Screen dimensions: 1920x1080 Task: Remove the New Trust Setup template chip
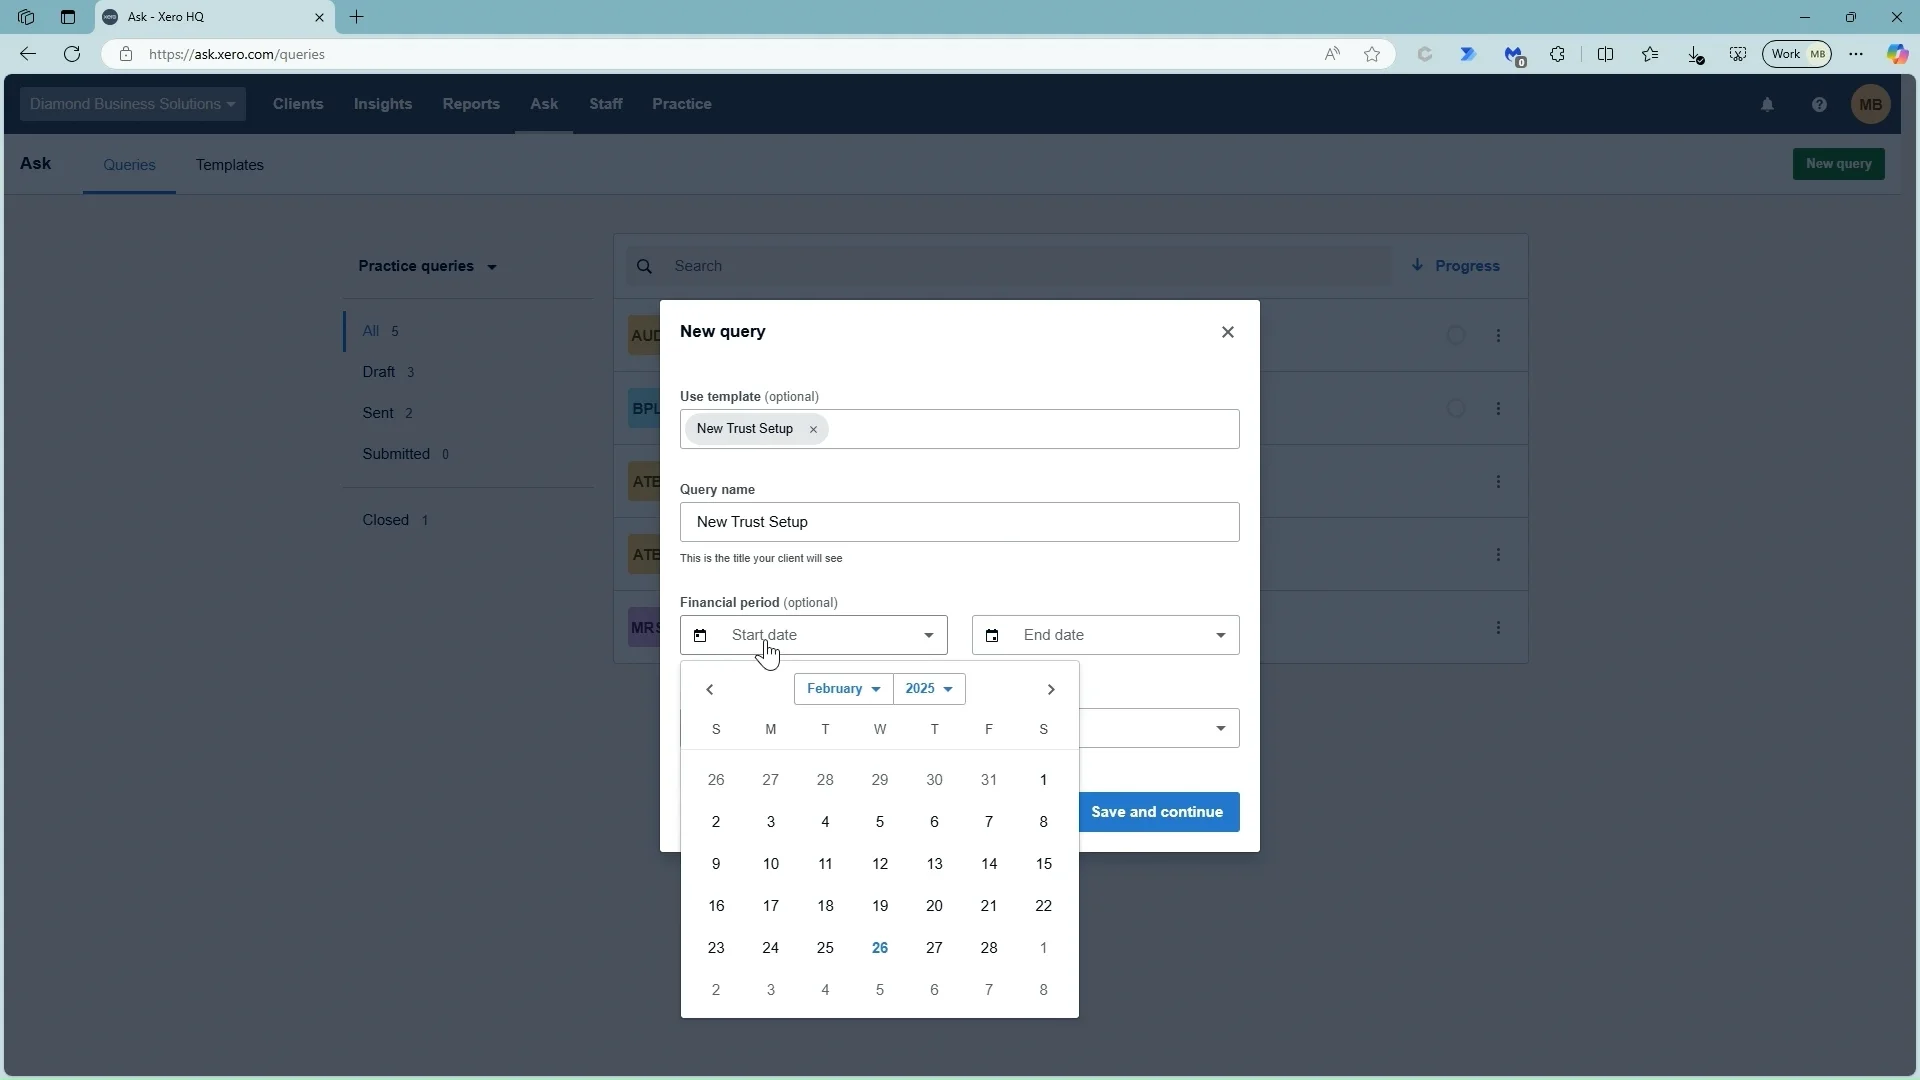click(x=814, y=429)
